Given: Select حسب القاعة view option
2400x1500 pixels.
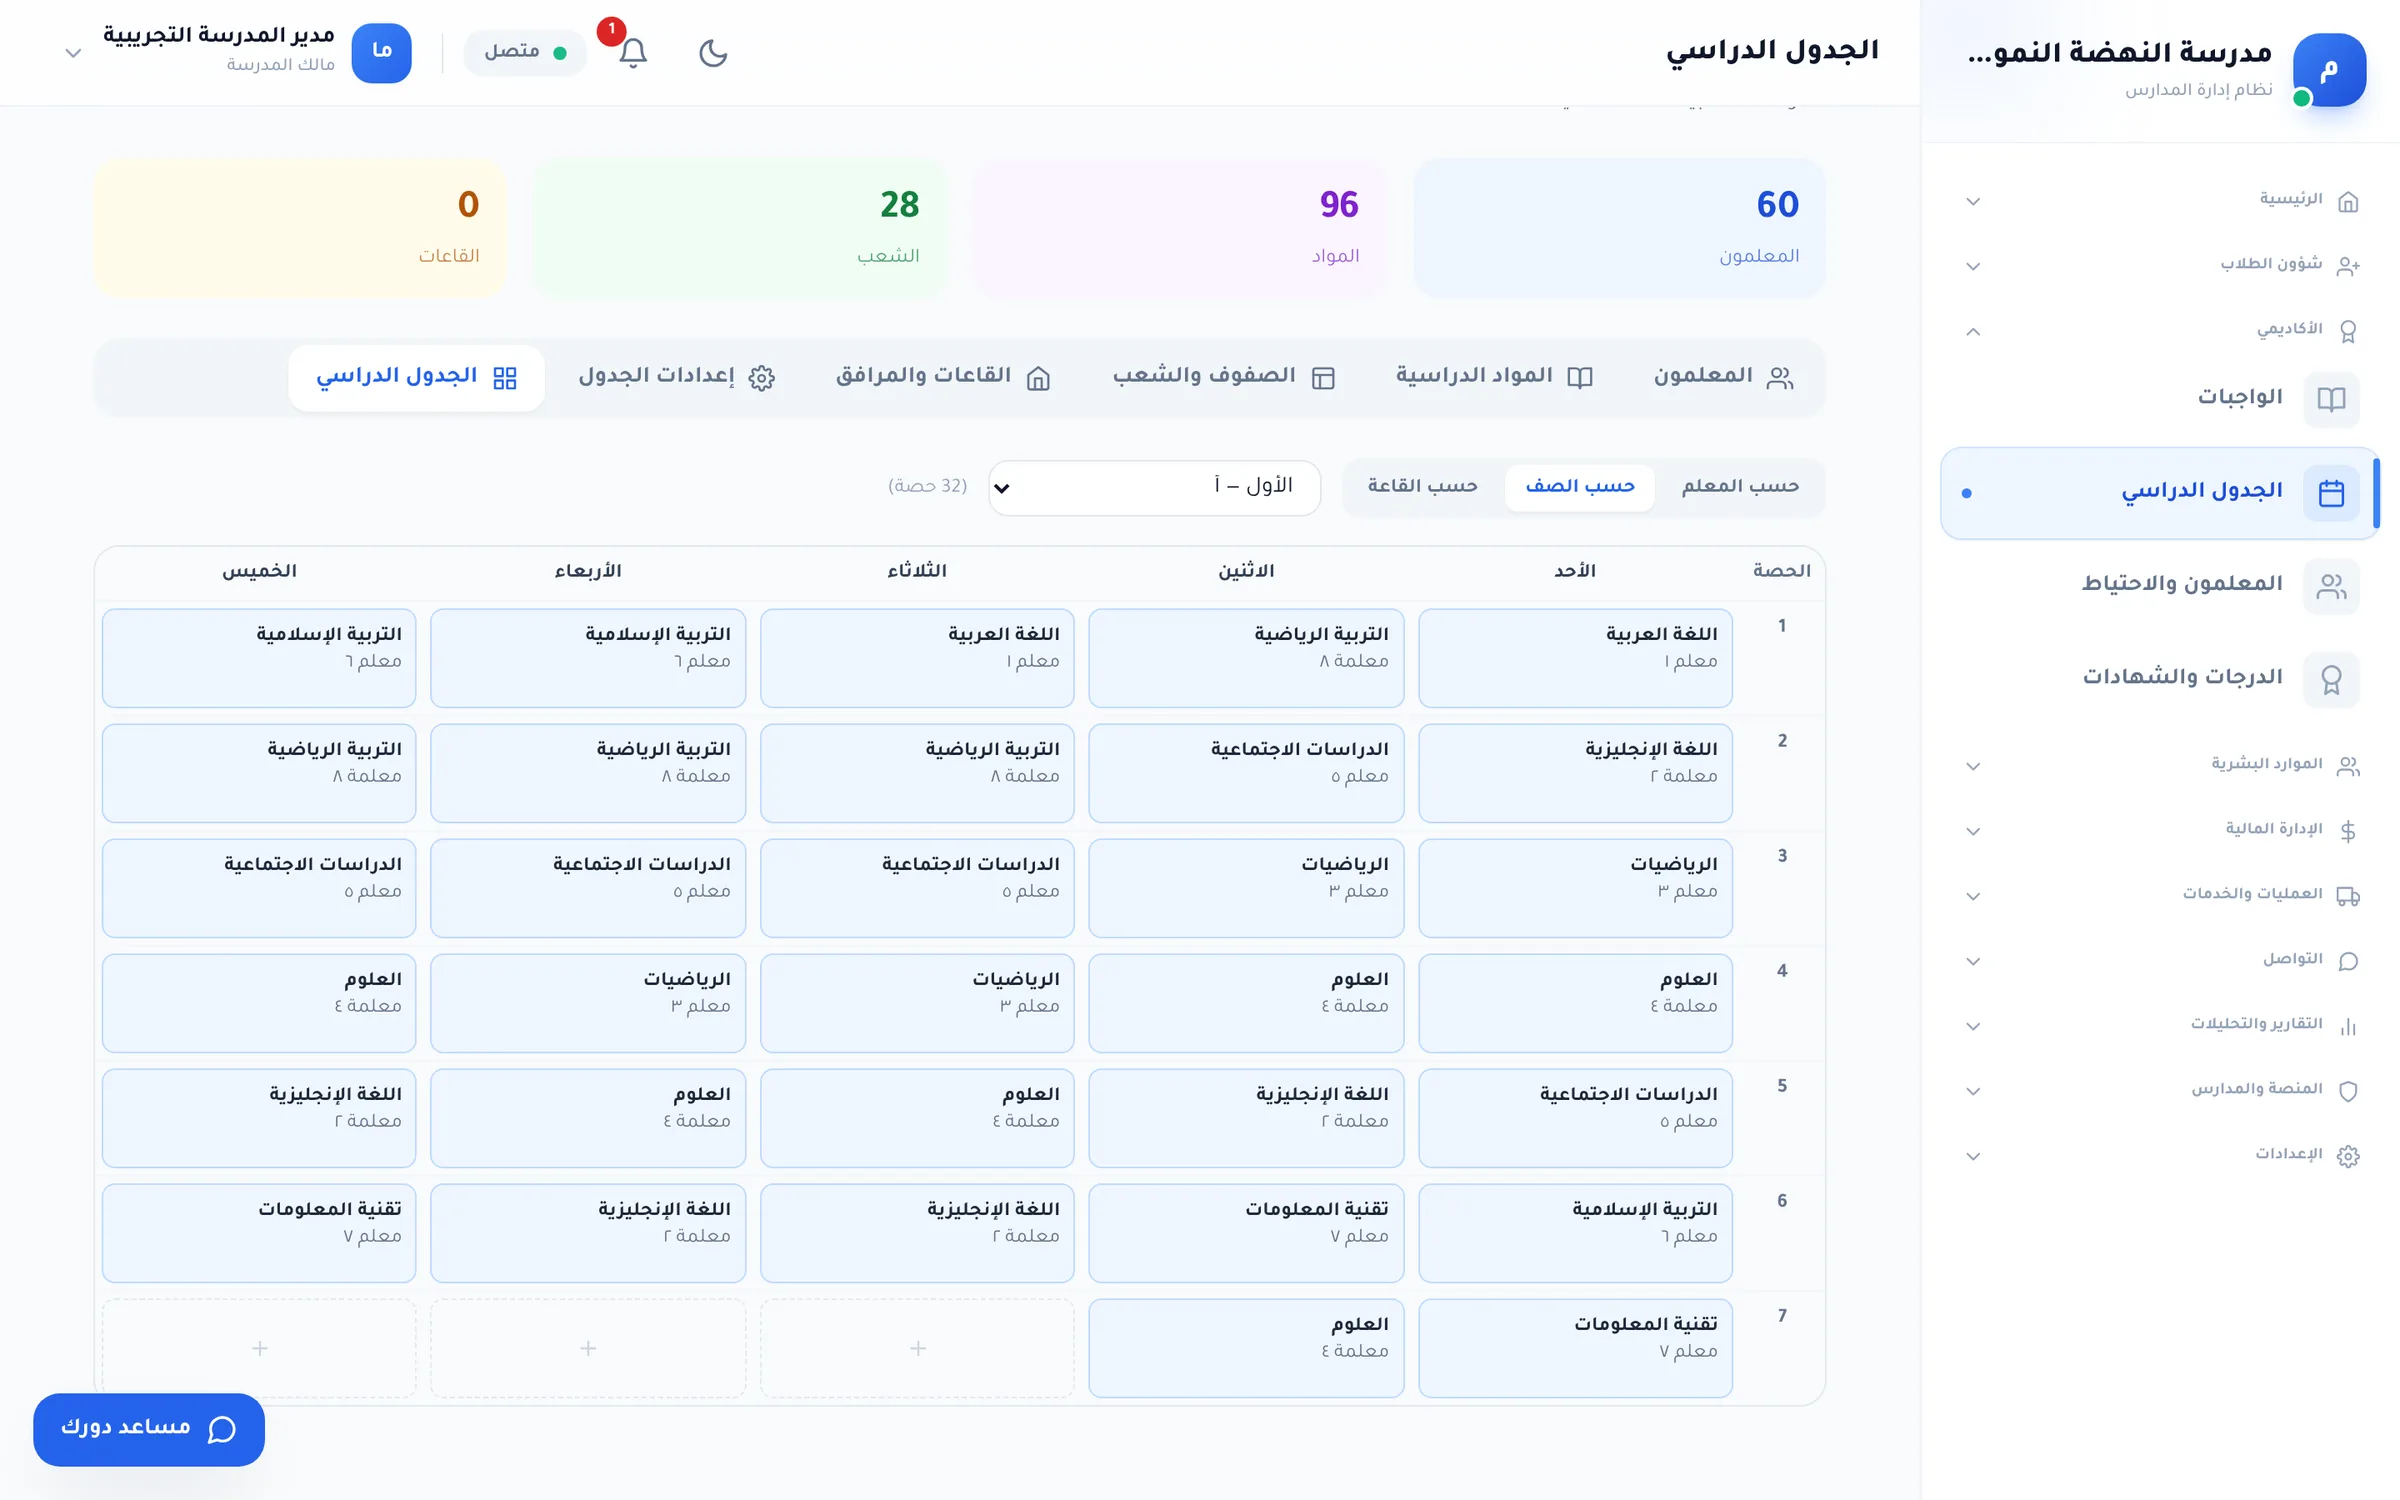Looking at the screenshot, I should coord(1422,487).
